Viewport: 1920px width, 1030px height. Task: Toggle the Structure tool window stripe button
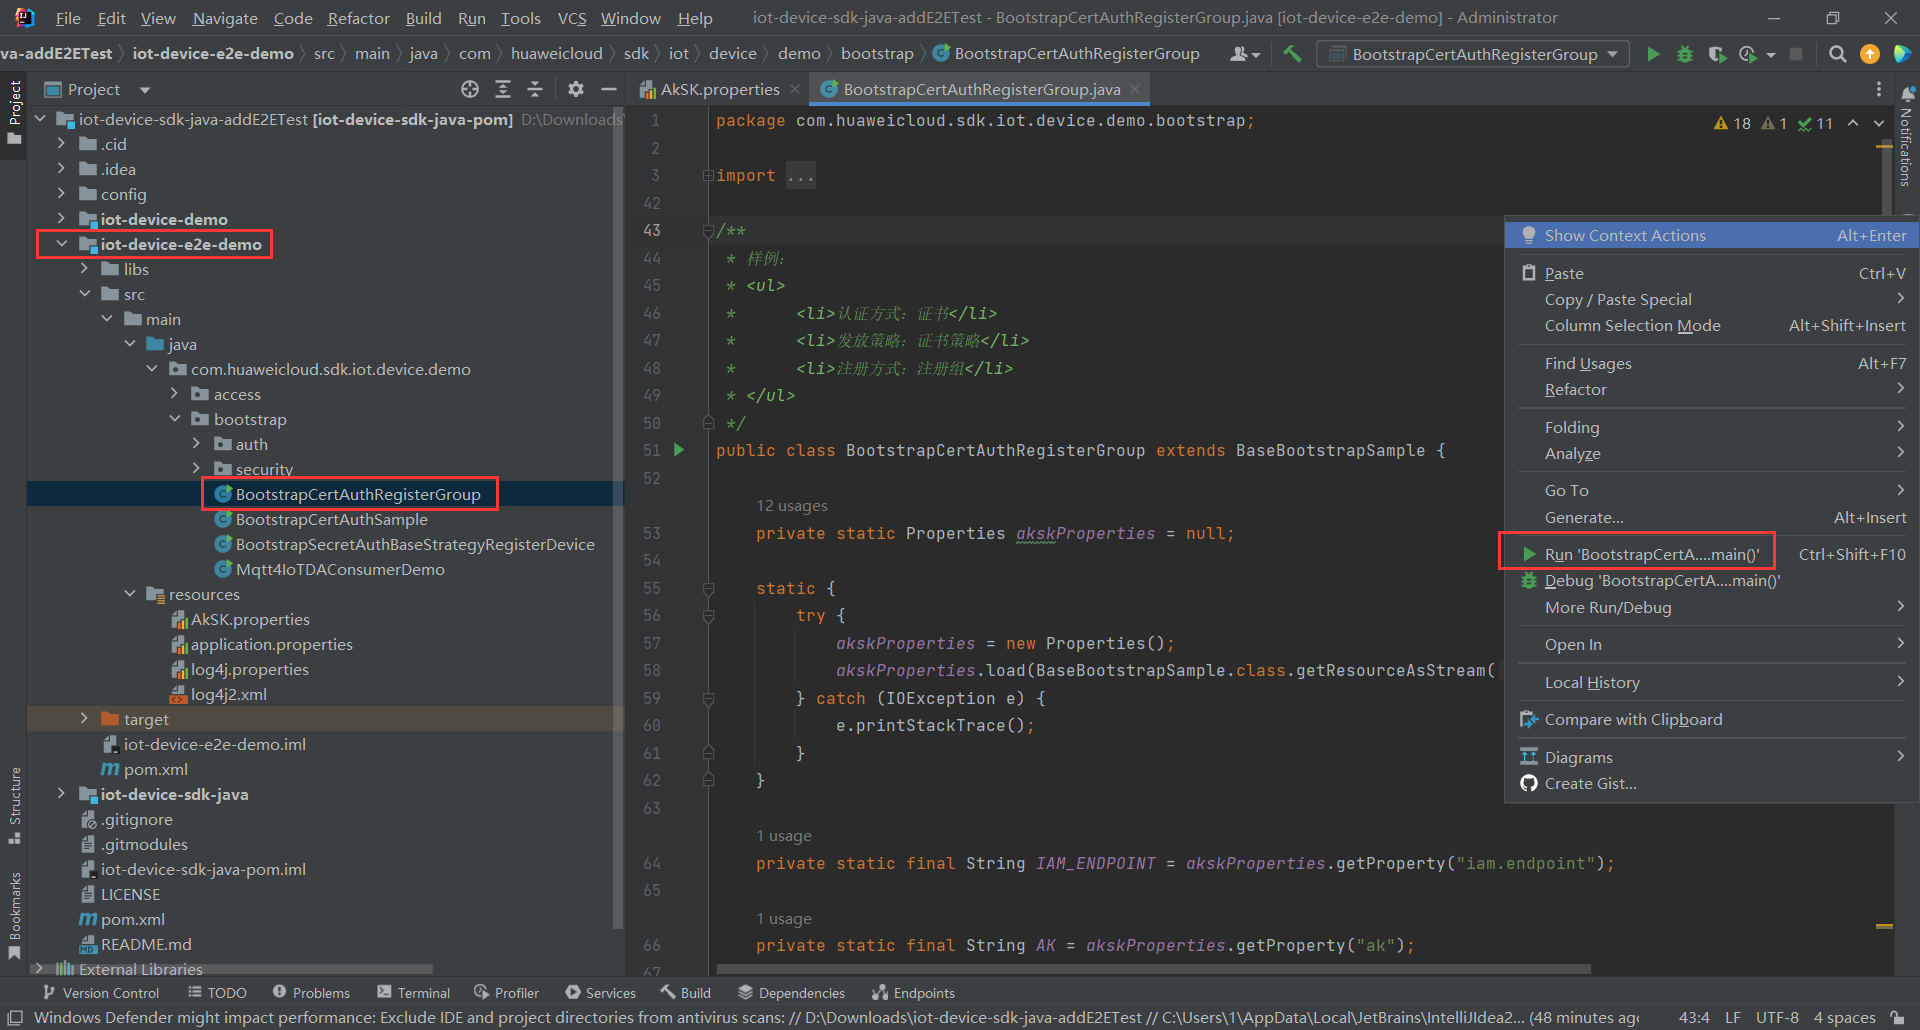(14, 805)
